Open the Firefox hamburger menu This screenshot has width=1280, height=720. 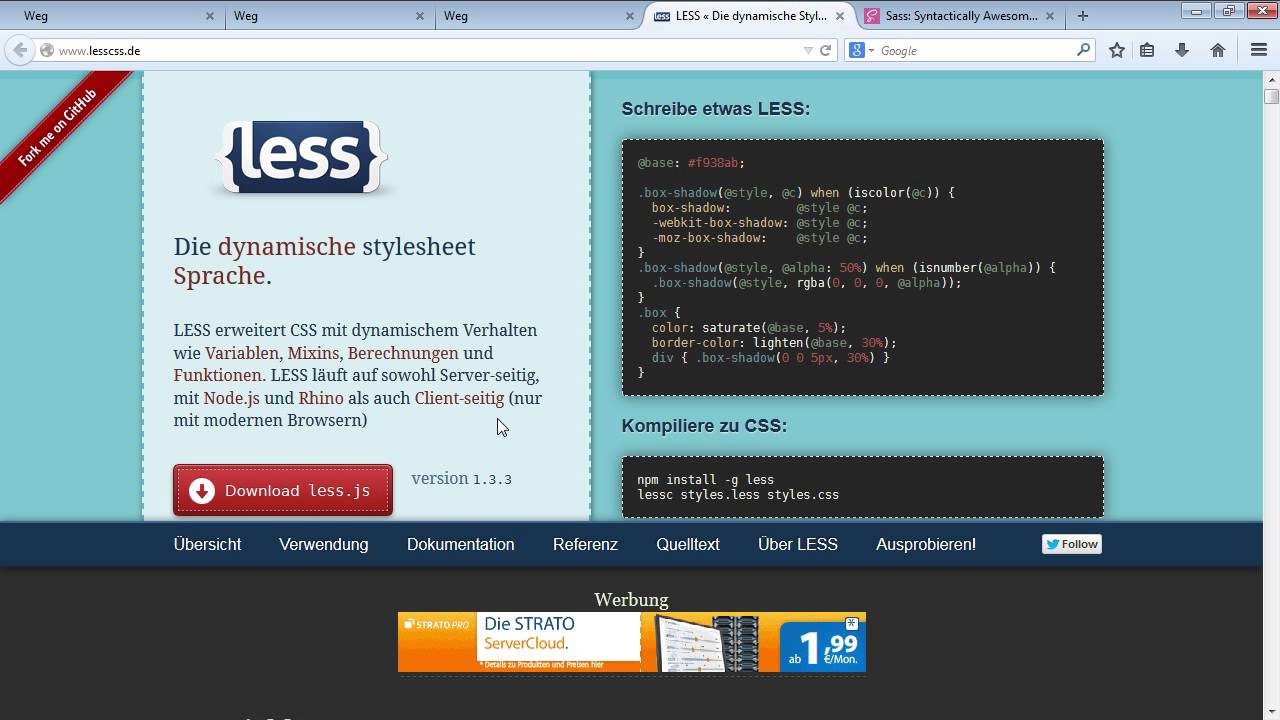1259,50
